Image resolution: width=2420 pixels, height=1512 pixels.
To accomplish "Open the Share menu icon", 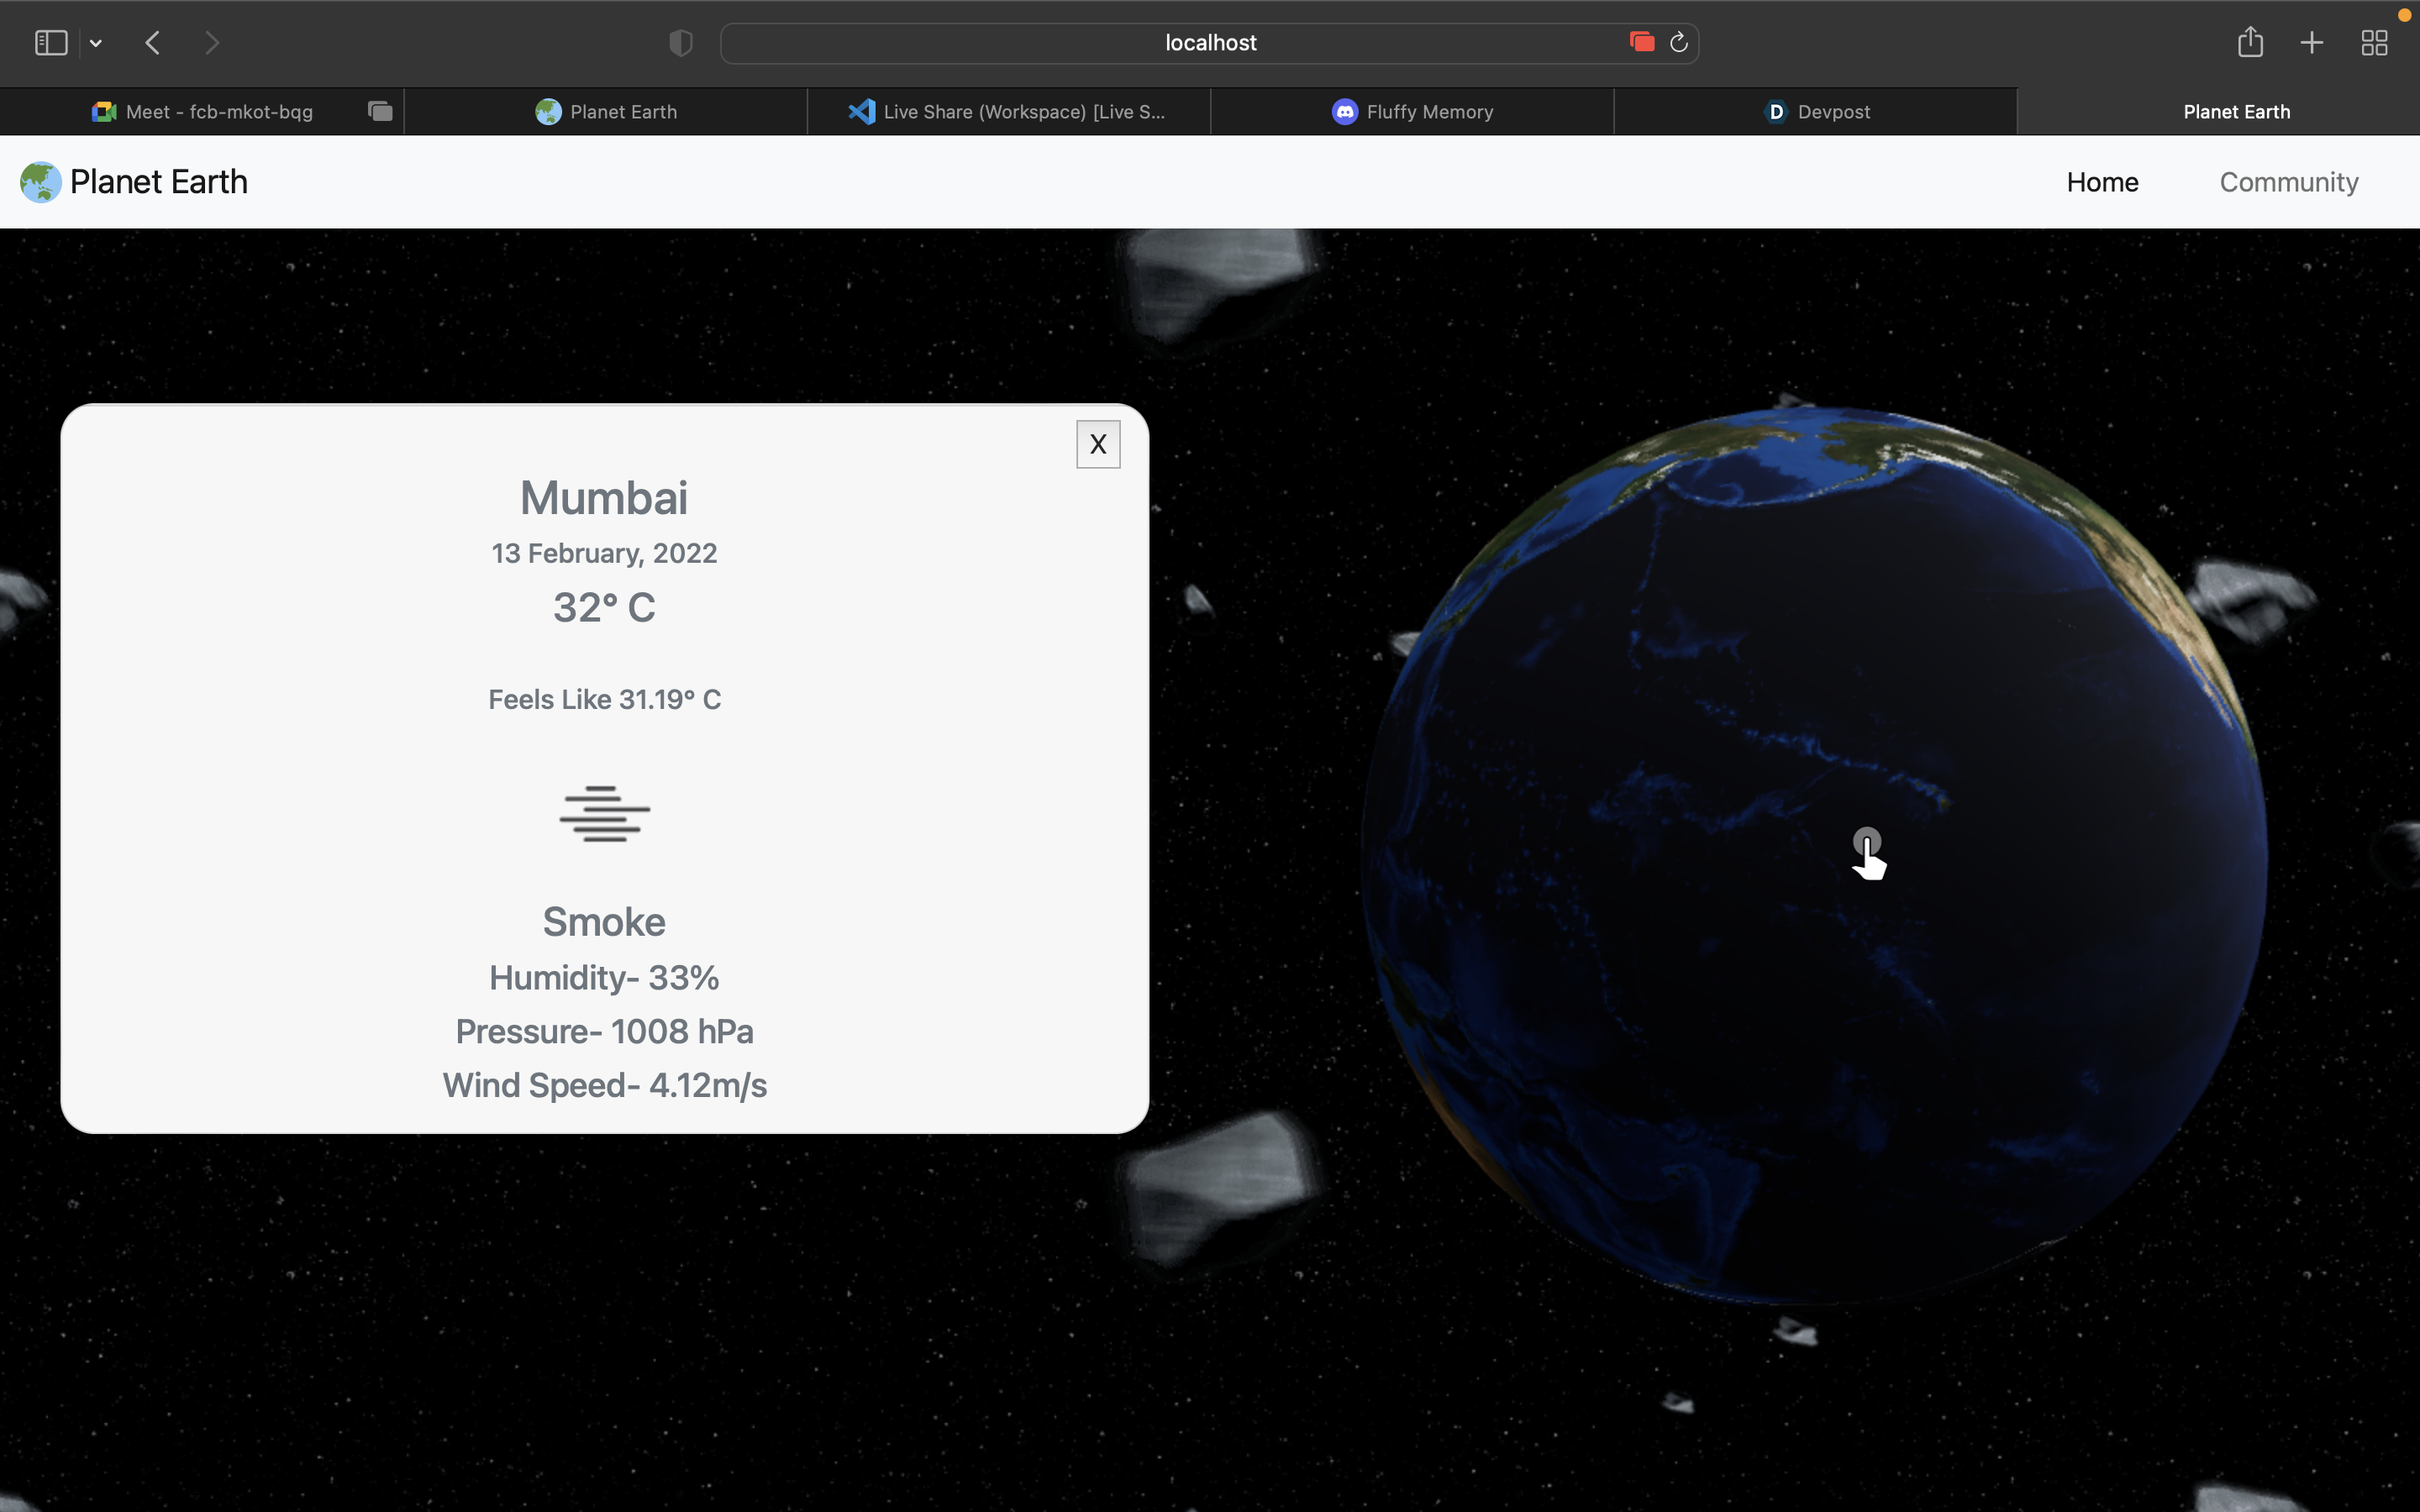I will point(2250,43).
